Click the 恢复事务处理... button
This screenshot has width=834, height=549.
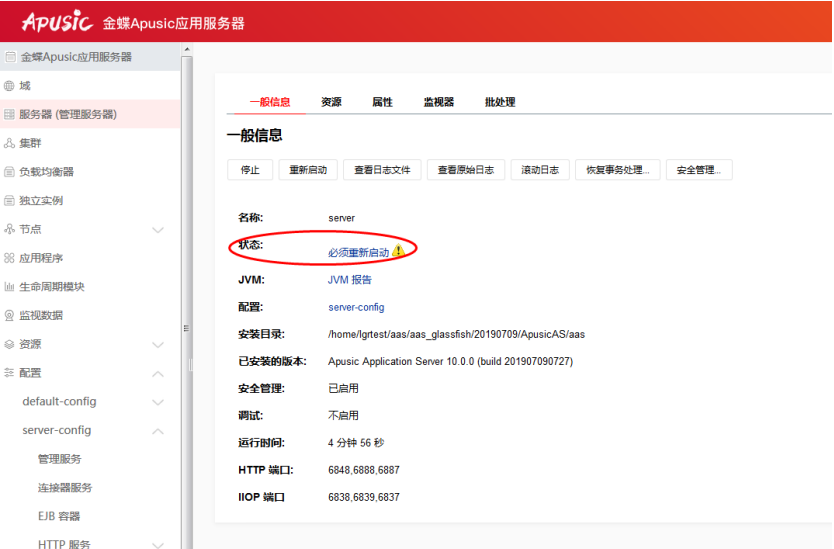coord(618,170)
